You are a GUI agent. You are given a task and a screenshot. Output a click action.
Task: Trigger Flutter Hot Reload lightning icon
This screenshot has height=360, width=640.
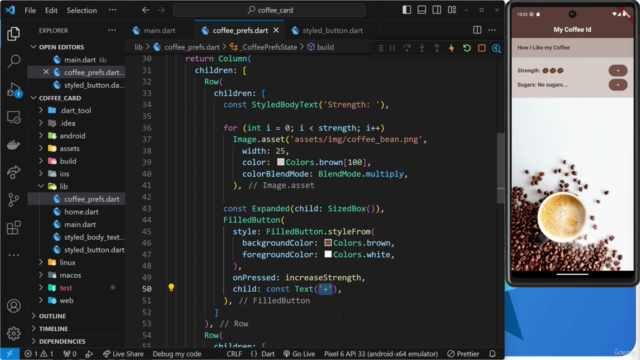(451, 48)
